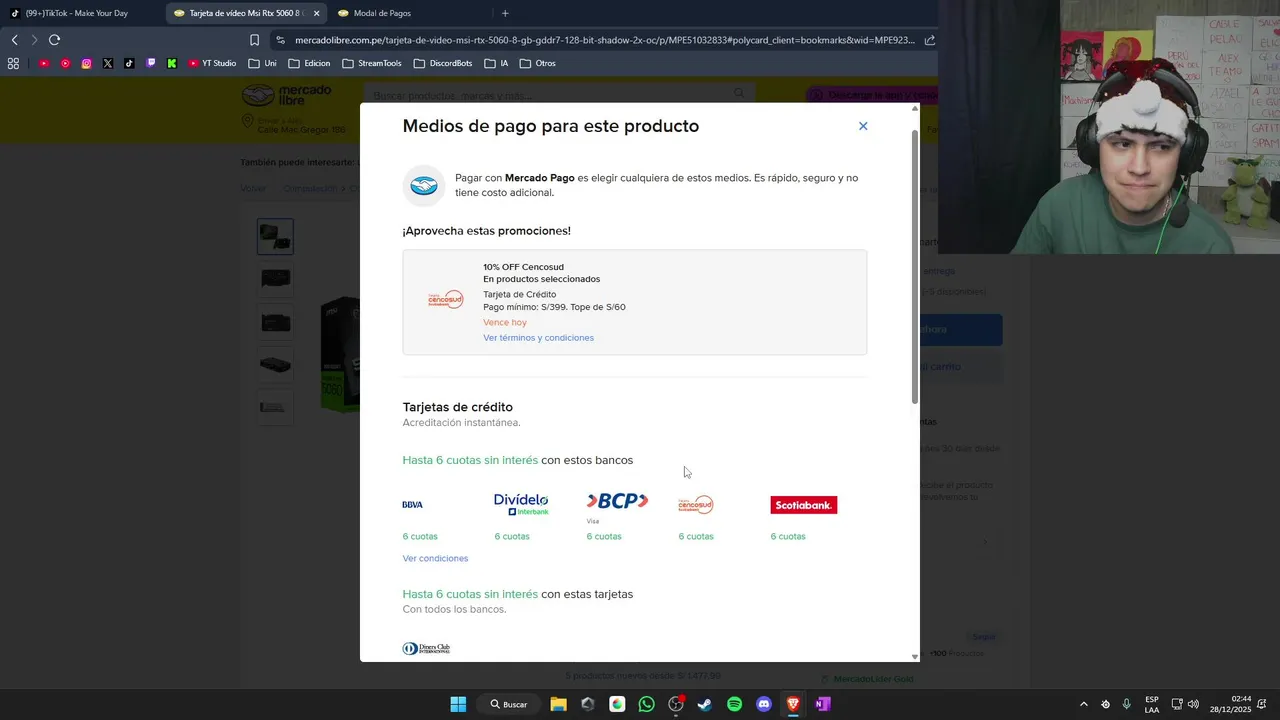1280x720 pixels.
Task: Open OneNote from the taskbar
Action: (x=822, y=704)
